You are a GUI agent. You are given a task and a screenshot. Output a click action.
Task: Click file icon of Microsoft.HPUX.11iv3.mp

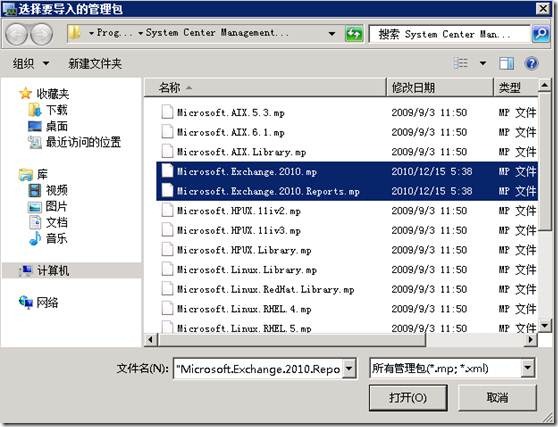[167, 230]
